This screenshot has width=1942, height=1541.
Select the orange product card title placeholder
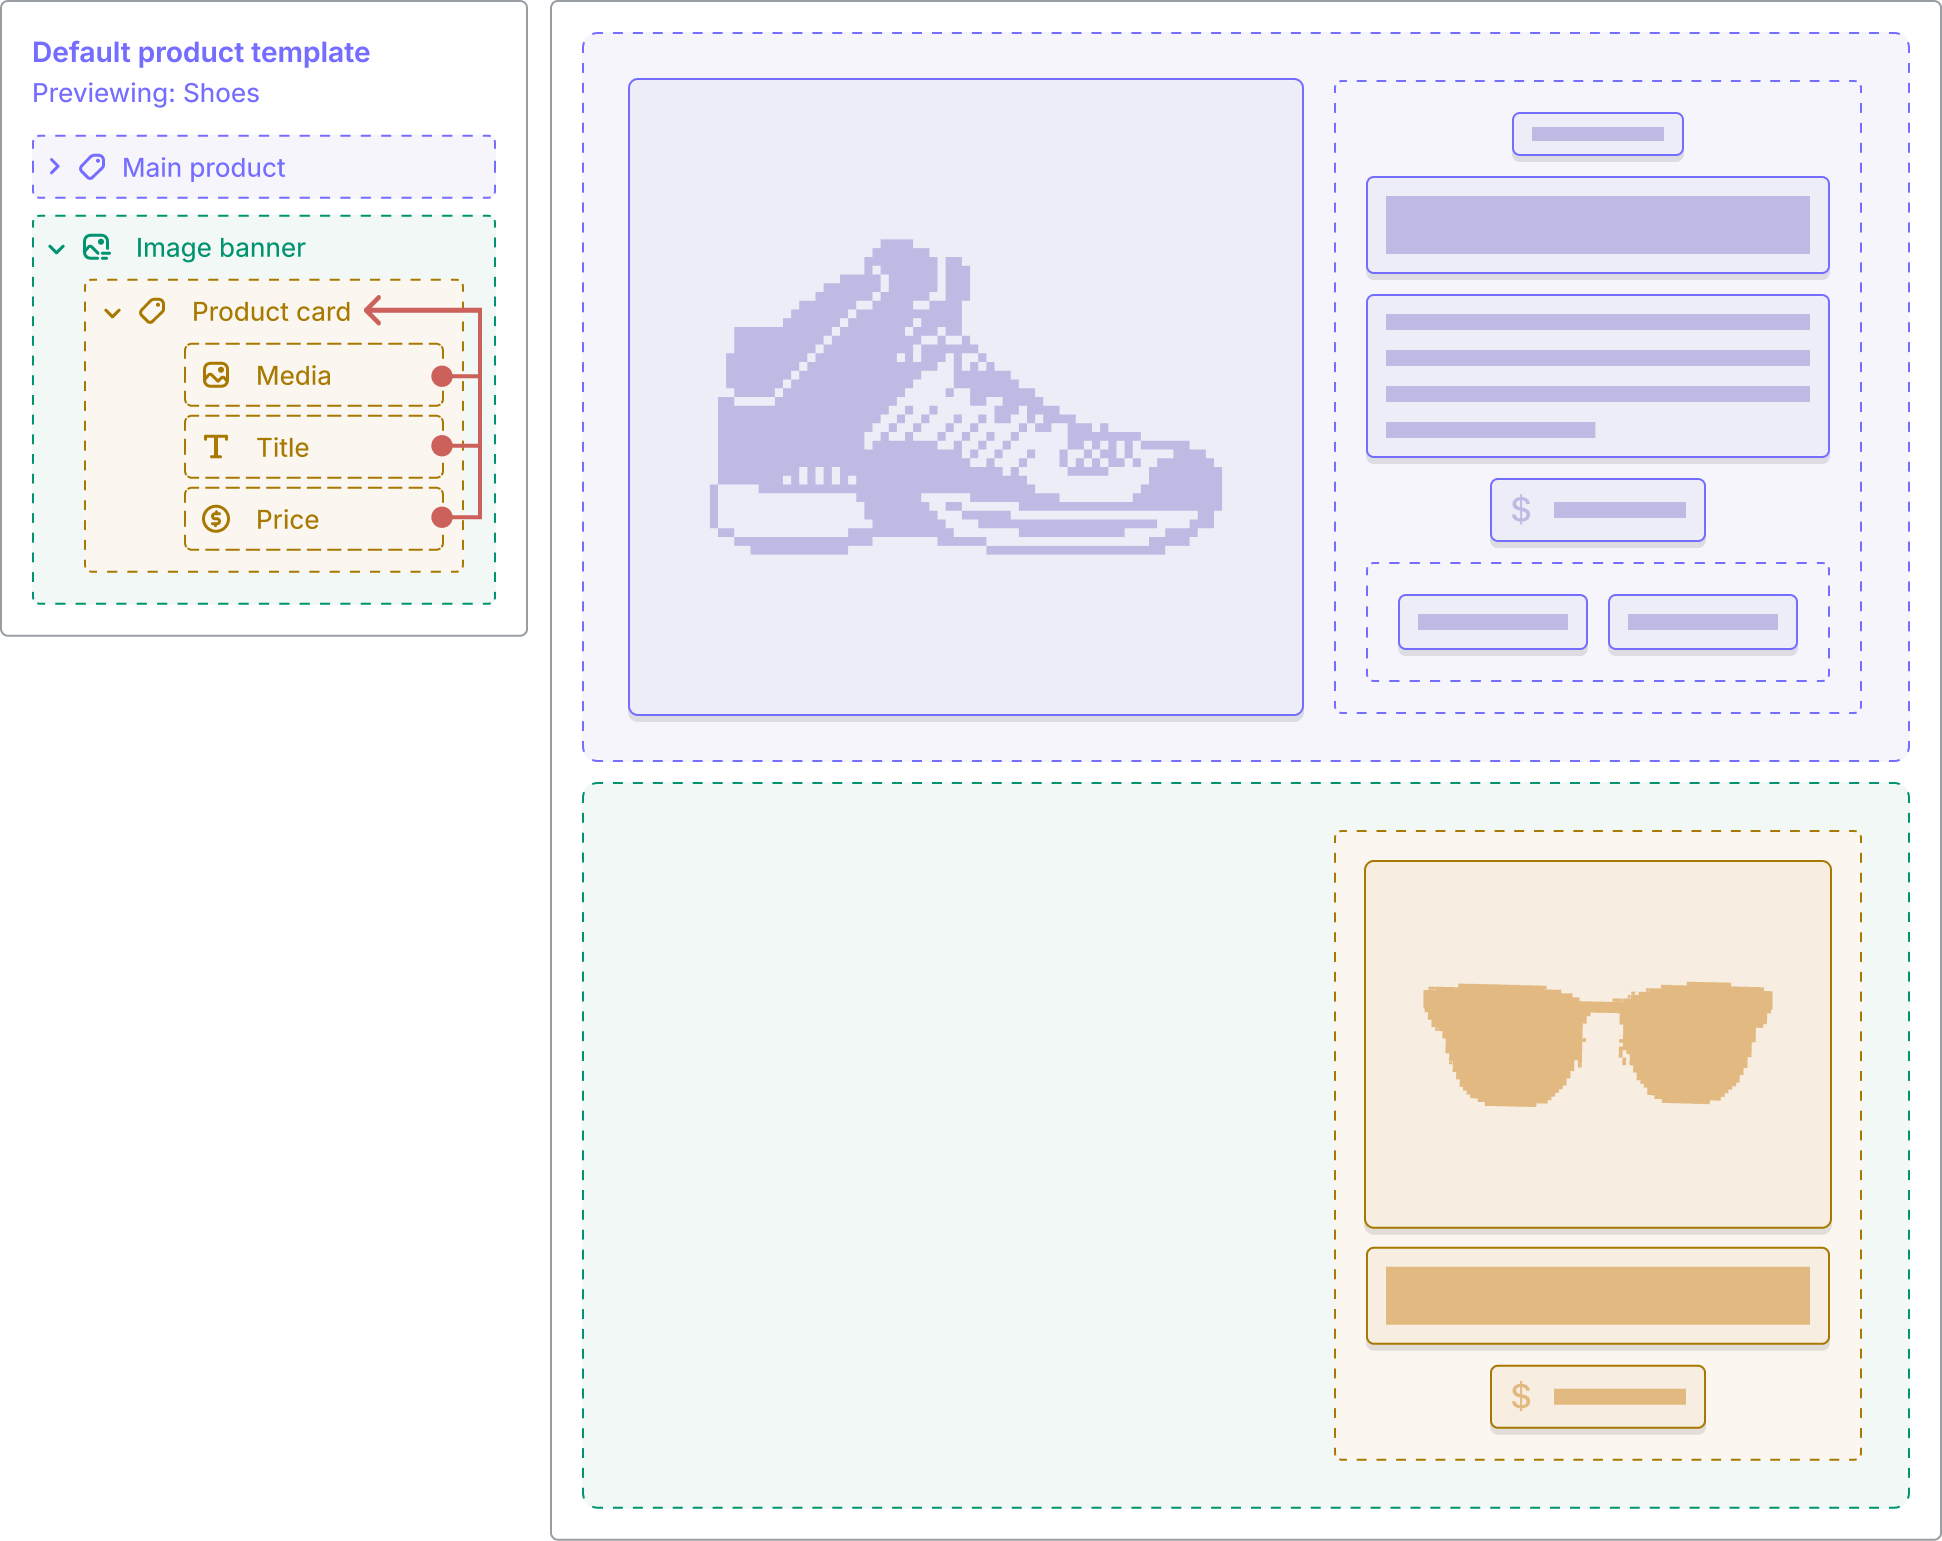[1598, 1296]
